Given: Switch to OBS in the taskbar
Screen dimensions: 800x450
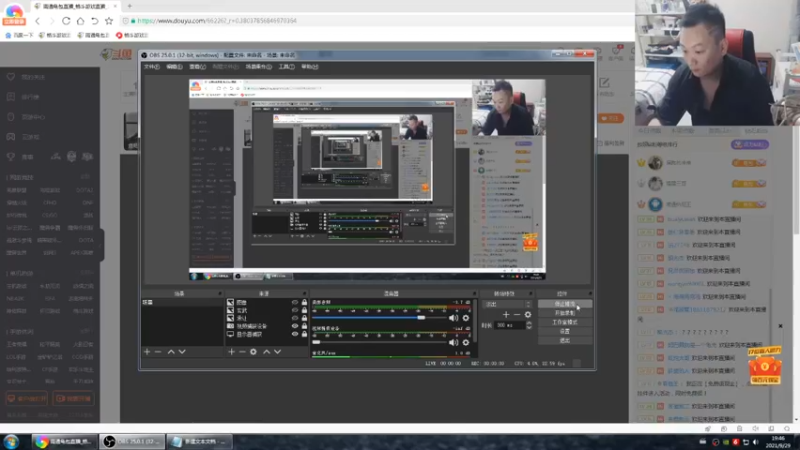Looking at the screenshot, I should coord(133,441).
